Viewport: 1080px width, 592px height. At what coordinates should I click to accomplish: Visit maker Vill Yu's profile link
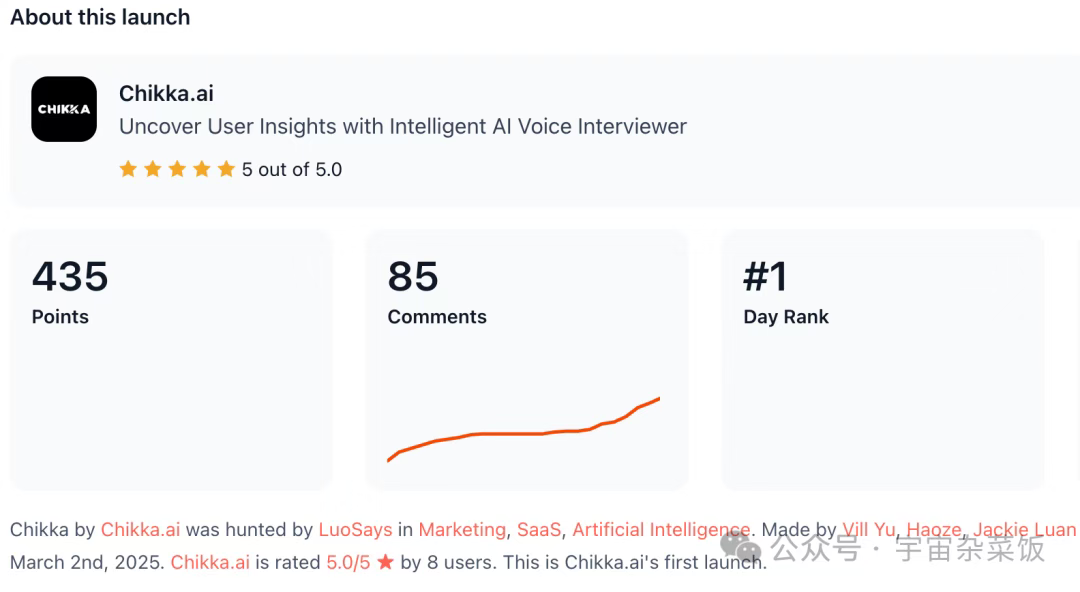point(869,530)
